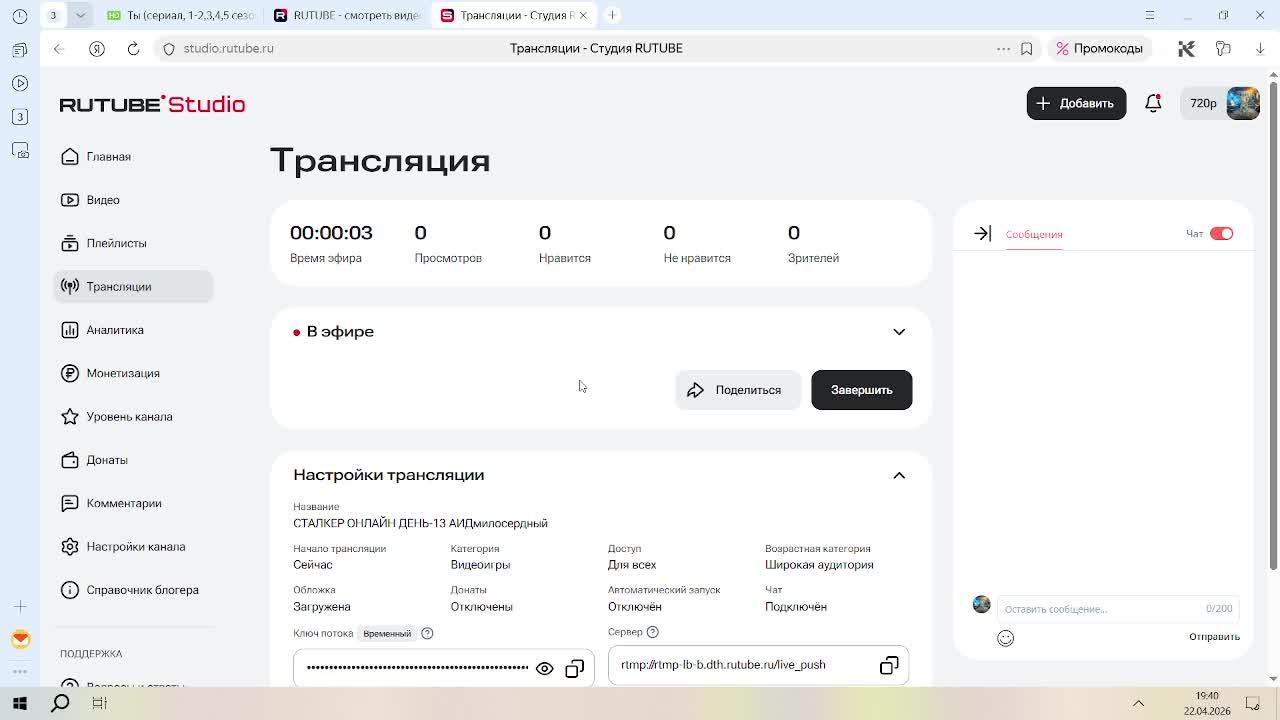The height and width of the screenshot is (720, 1280).
Task: Click the help icon next to Сервер
Action: (653, 632)
